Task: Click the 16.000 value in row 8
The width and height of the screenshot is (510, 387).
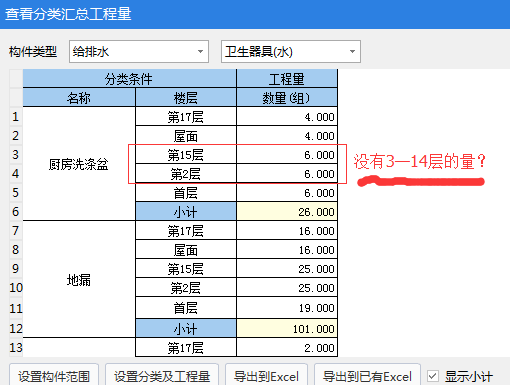Action: (x=287, y=250)
